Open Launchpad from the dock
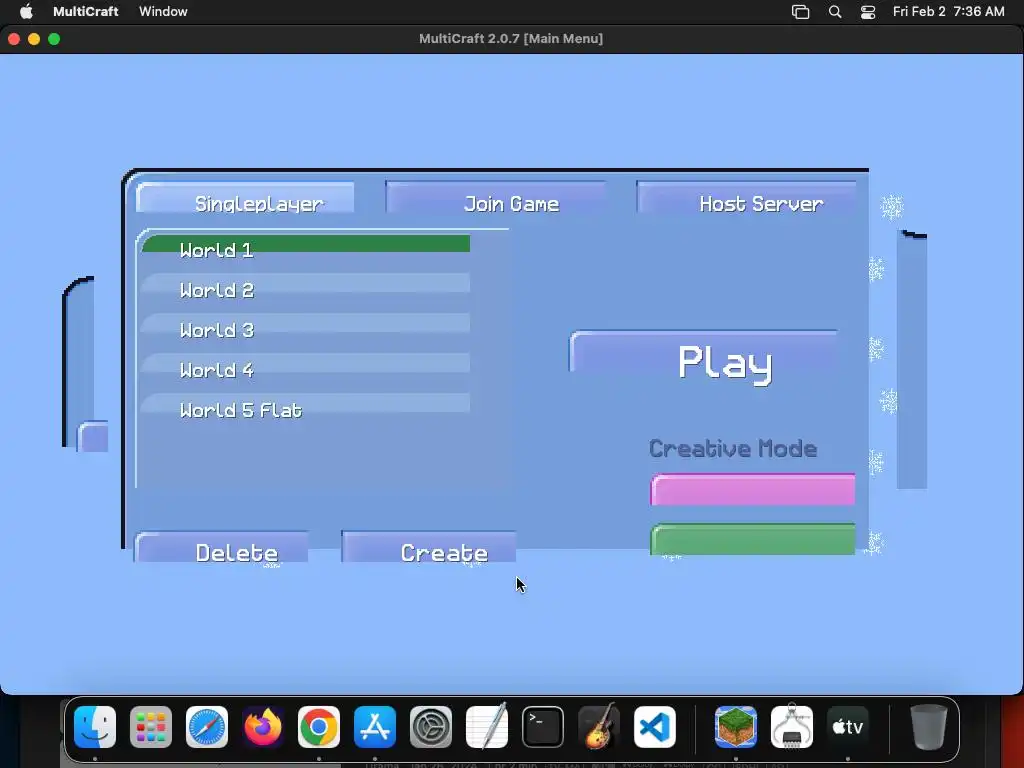Viewport: 1024px width, 768px height. (x=151, y=727)
